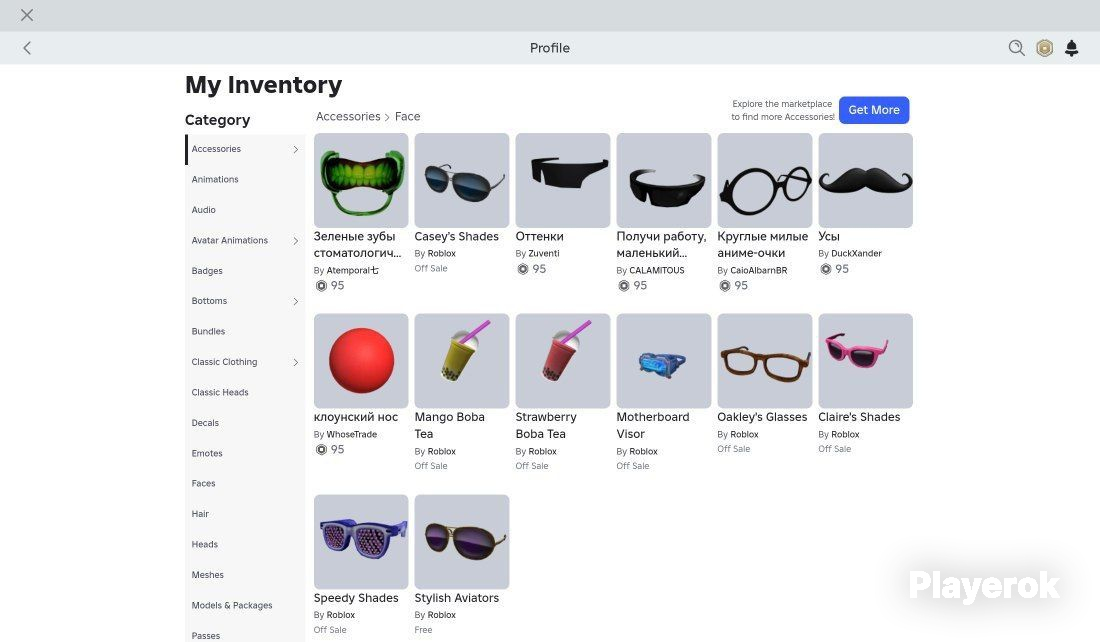Select the Heads category

(245, 544)
